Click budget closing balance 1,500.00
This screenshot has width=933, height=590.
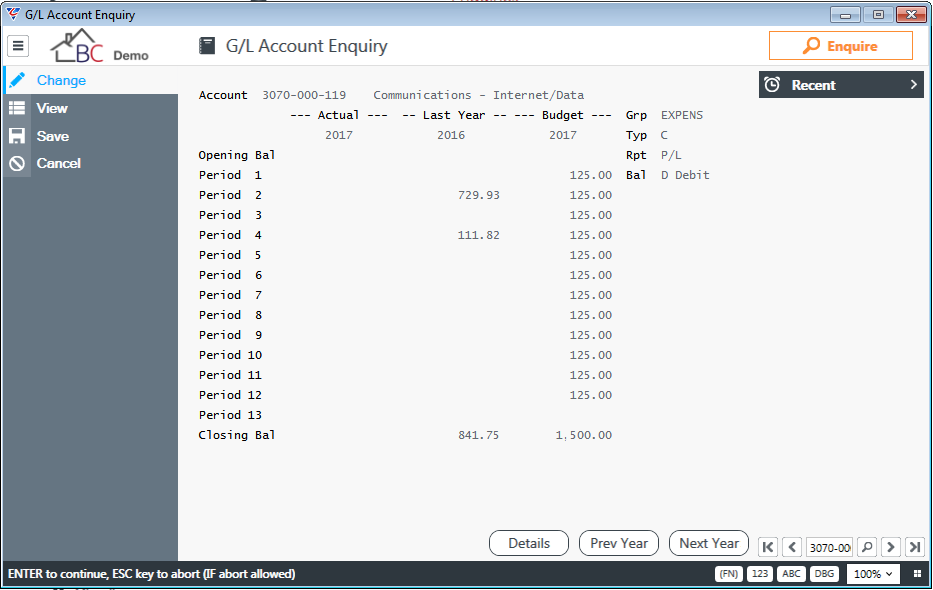point(584,435)
